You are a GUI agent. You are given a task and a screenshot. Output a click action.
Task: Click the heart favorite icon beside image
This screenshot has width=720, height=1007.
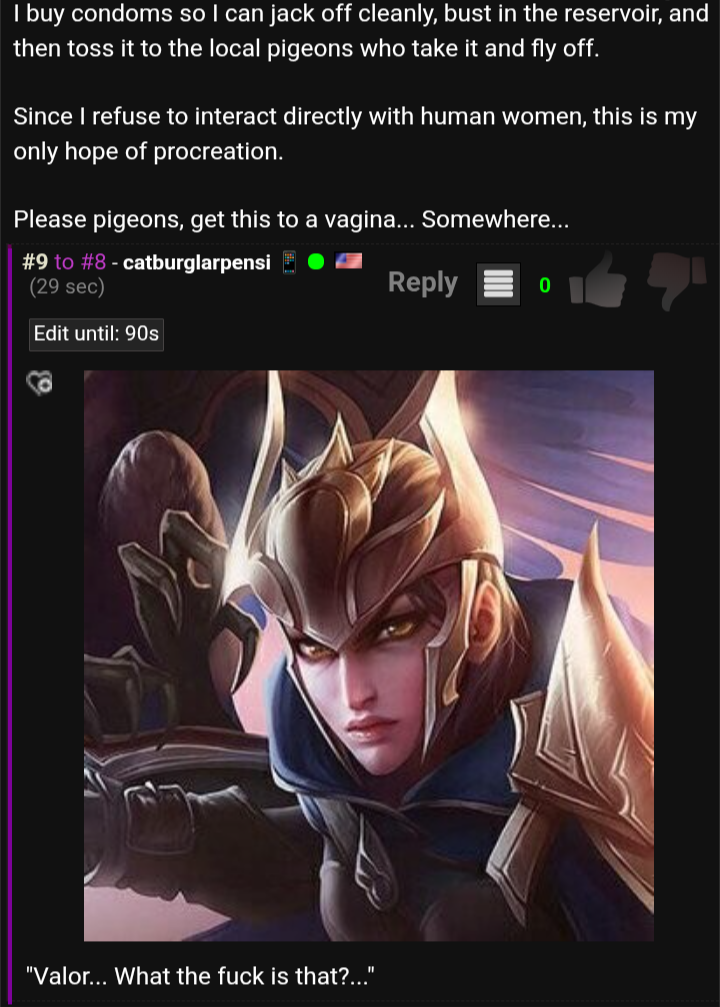(40, 383)
